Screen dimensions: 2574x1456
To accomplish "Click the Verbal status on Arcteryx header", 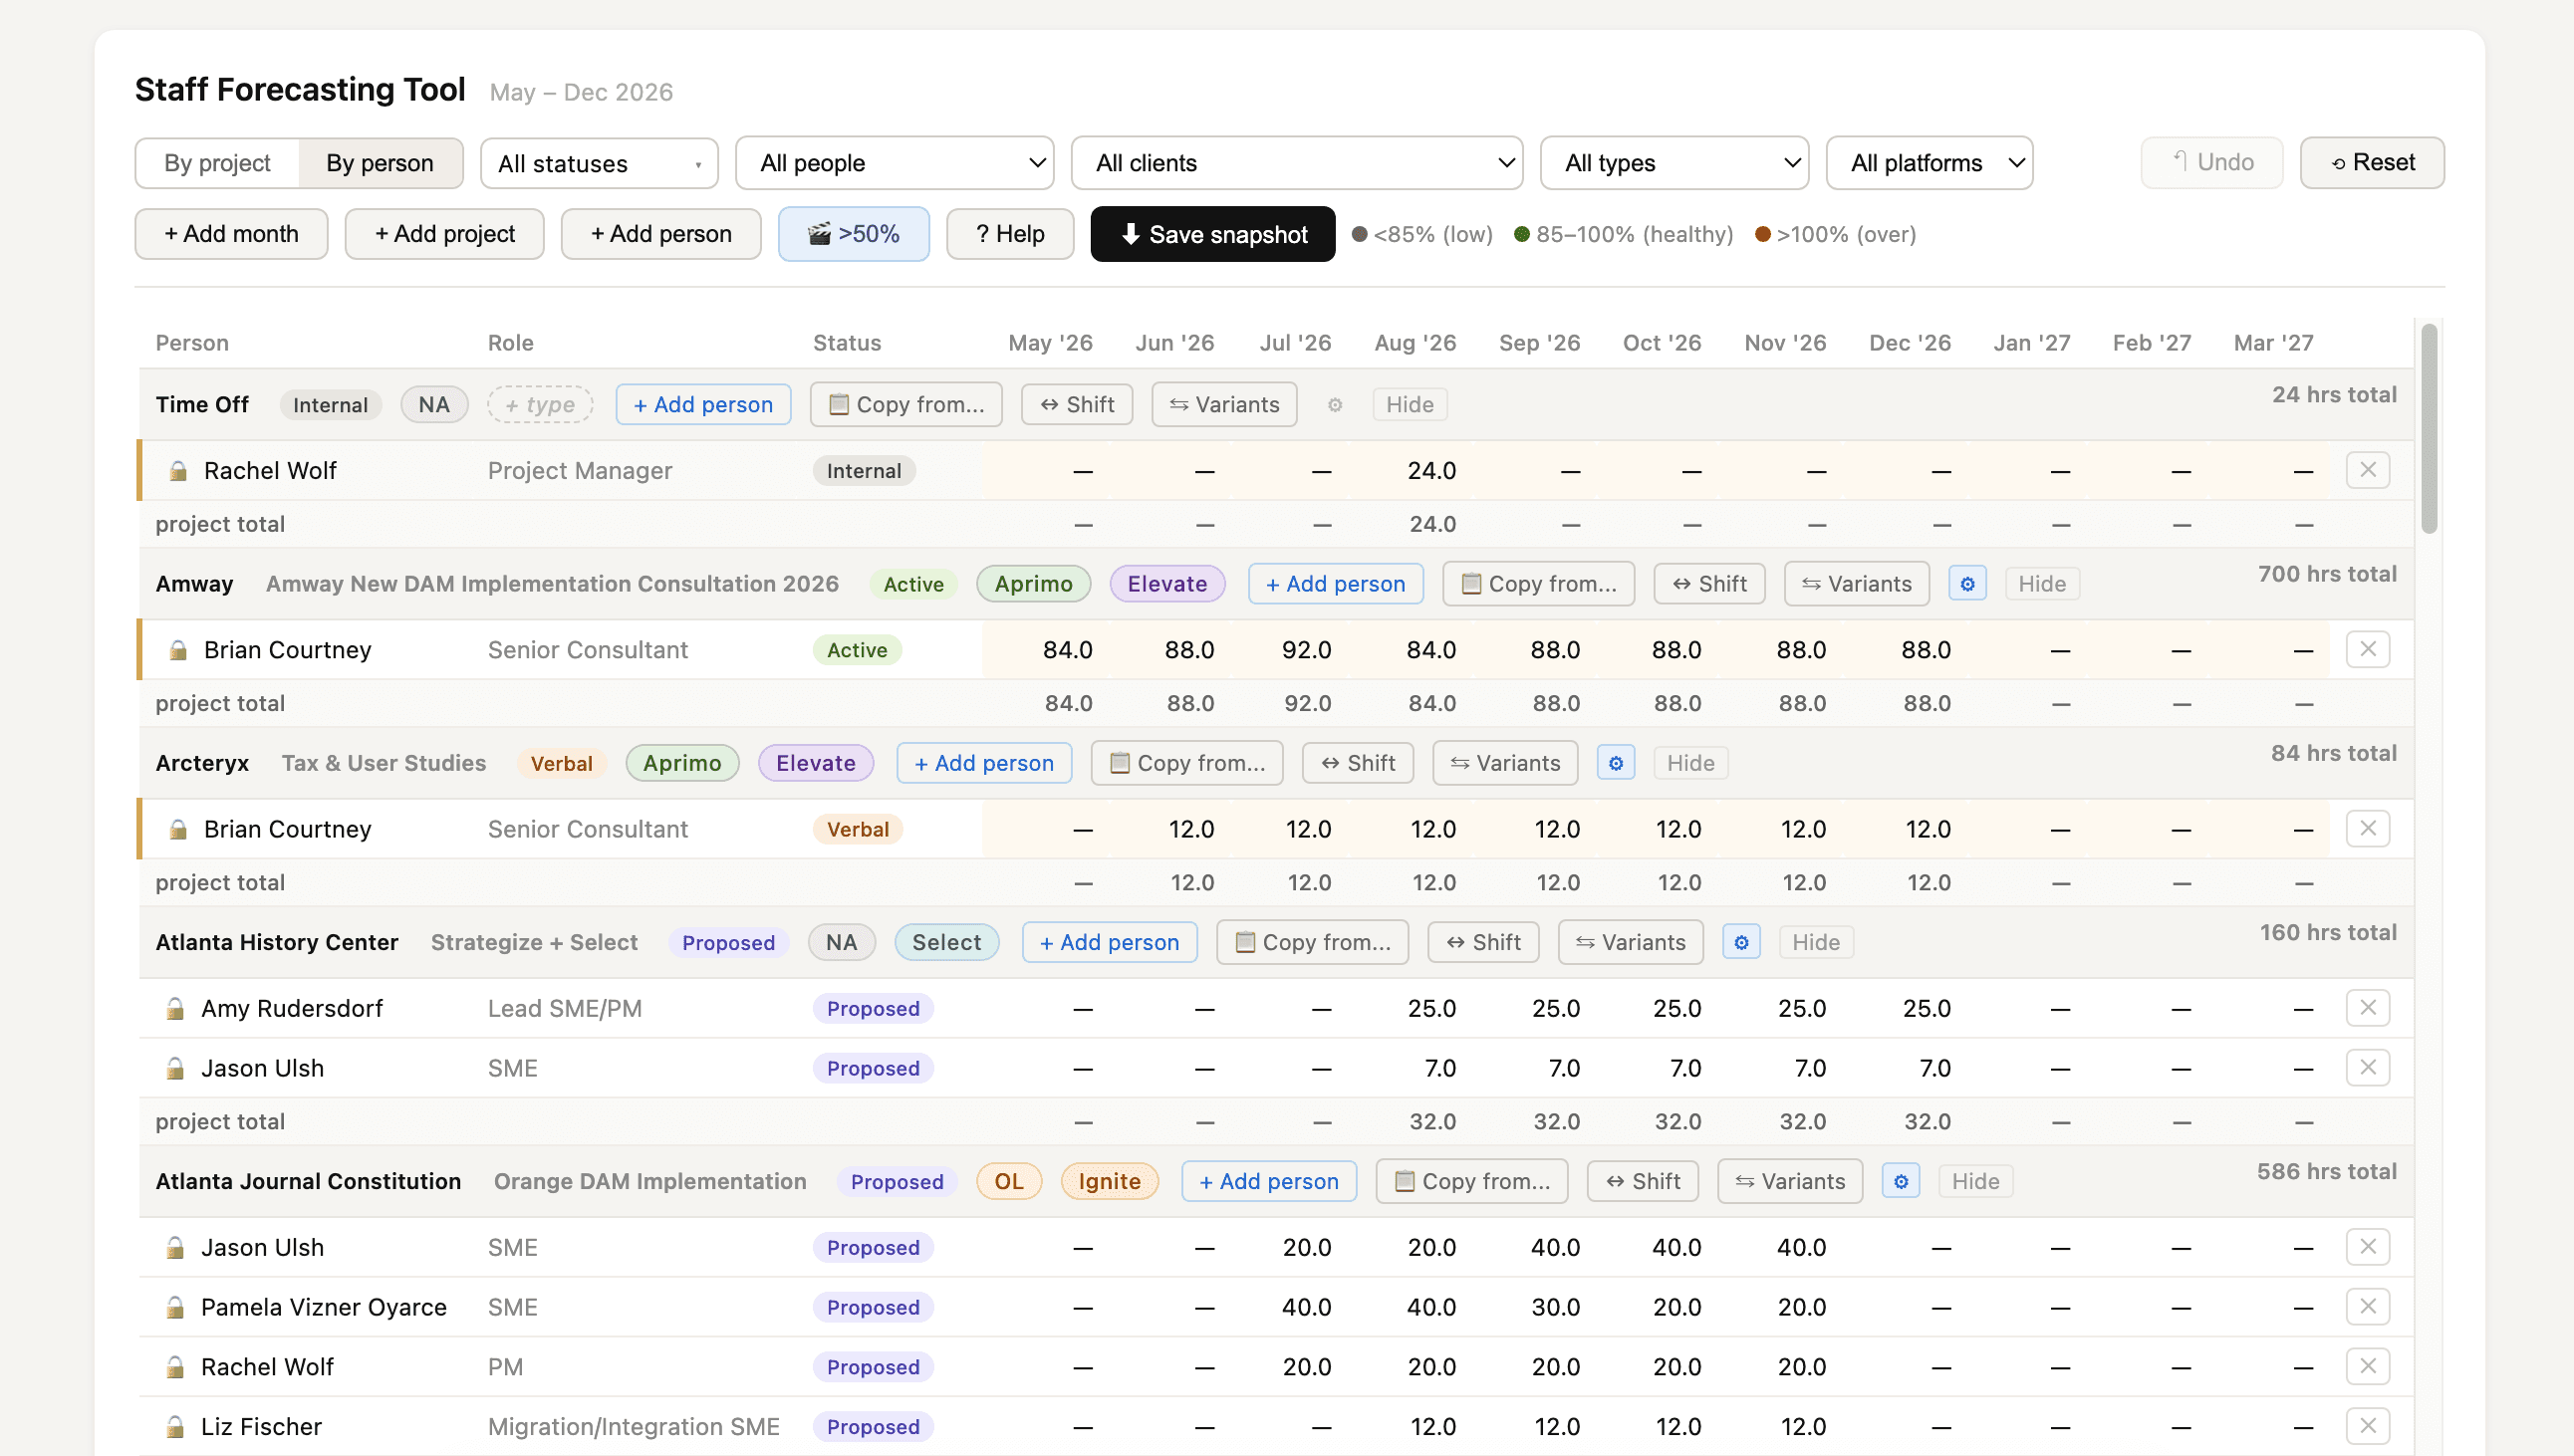I will tap(562, 763).
